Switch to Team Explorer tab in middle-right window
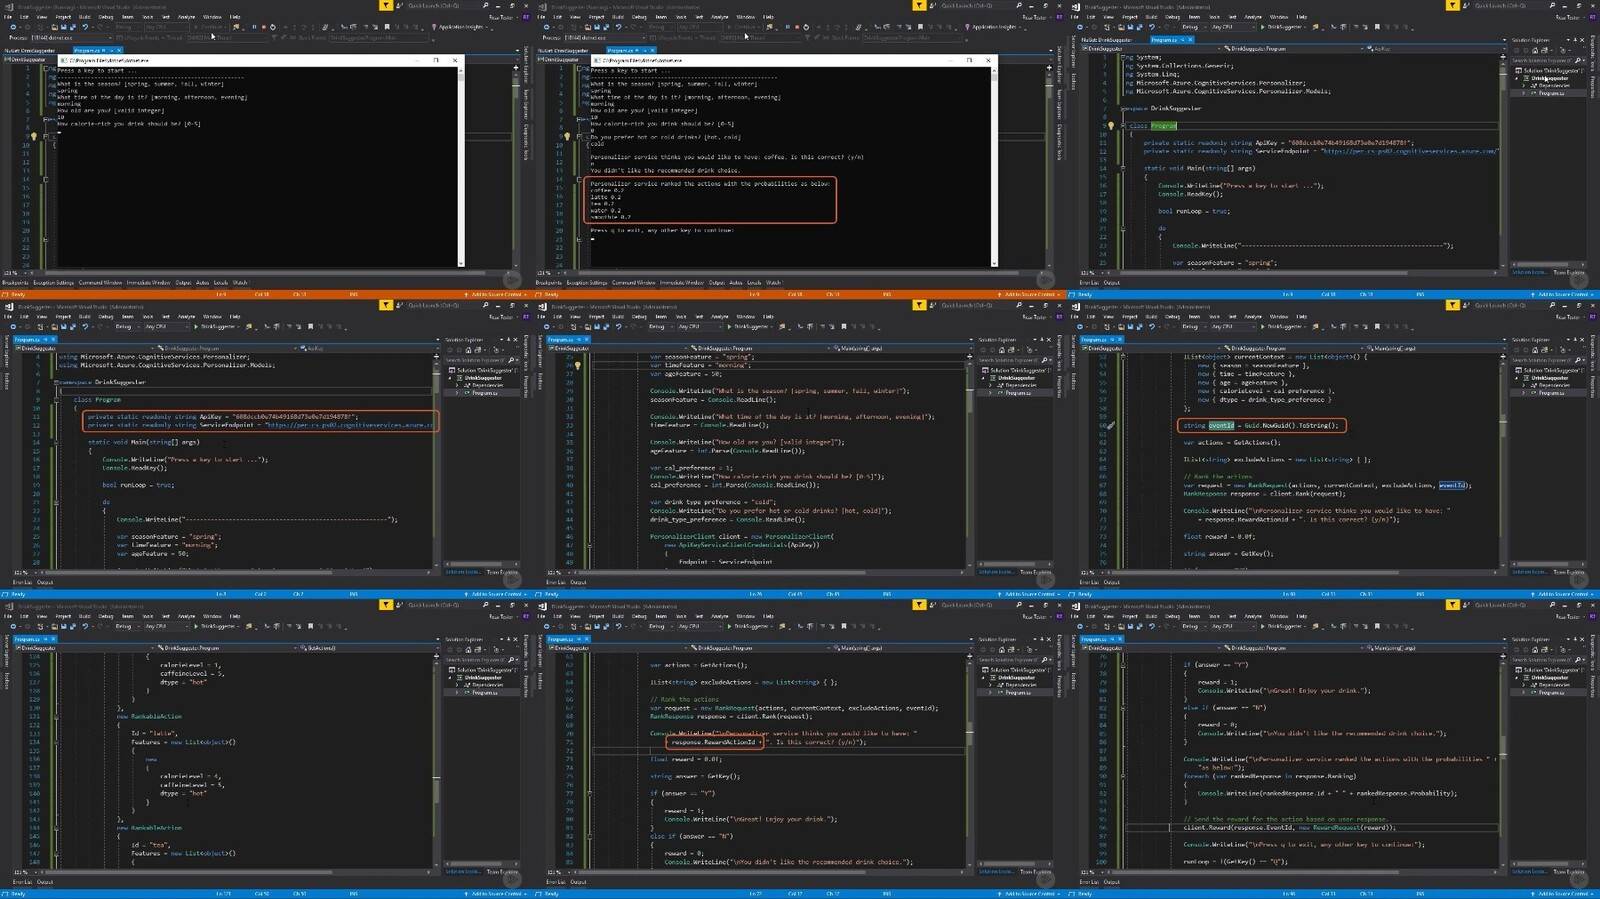 pos(1569,572)
